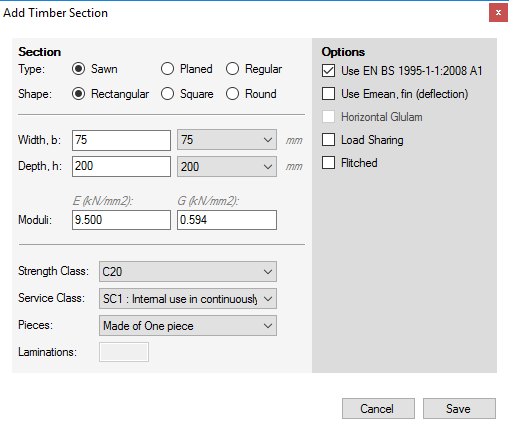
Task: Tick the Load Sharing checkbox
Action: 328,140
